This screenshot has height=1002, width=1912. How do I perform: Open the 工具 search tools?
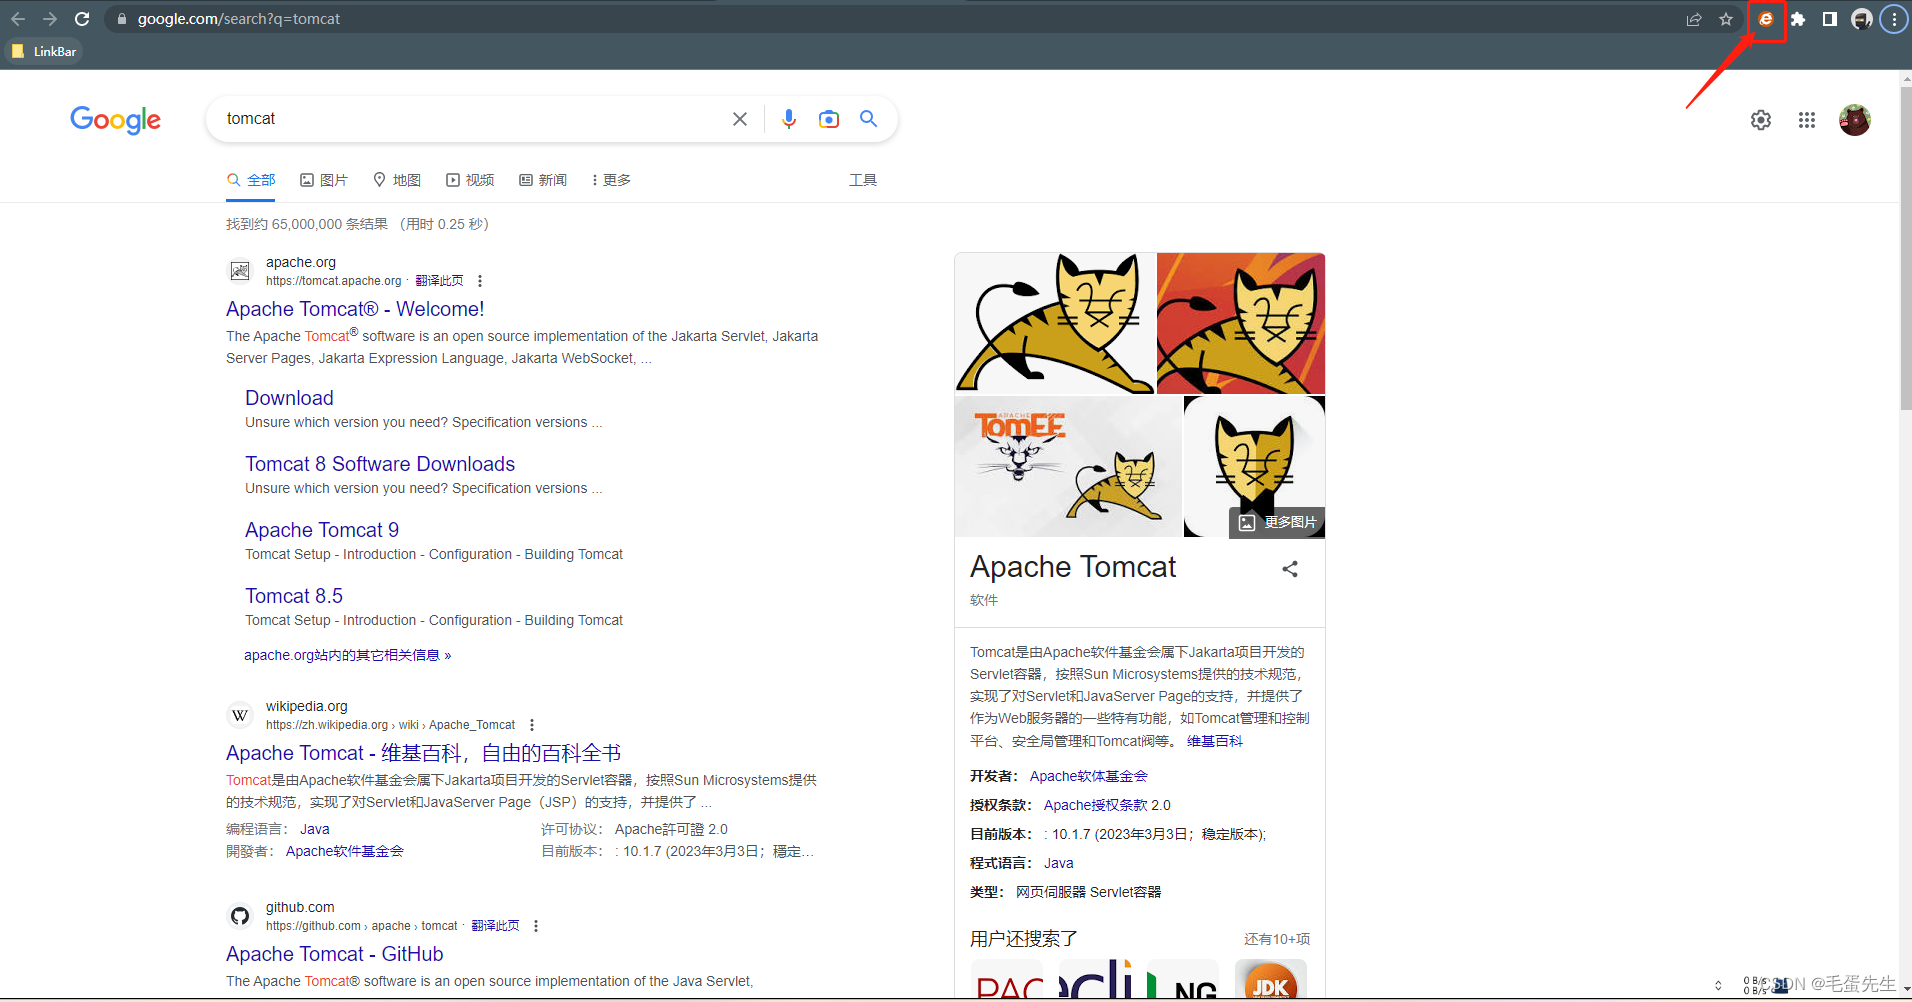tap(863, 180)
